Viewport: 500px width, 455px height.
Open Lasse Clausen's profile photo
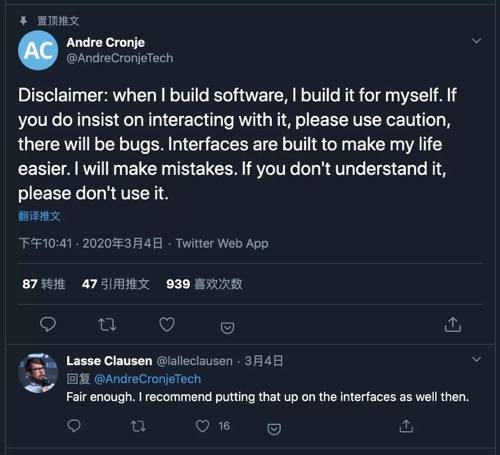pos(38,373)
